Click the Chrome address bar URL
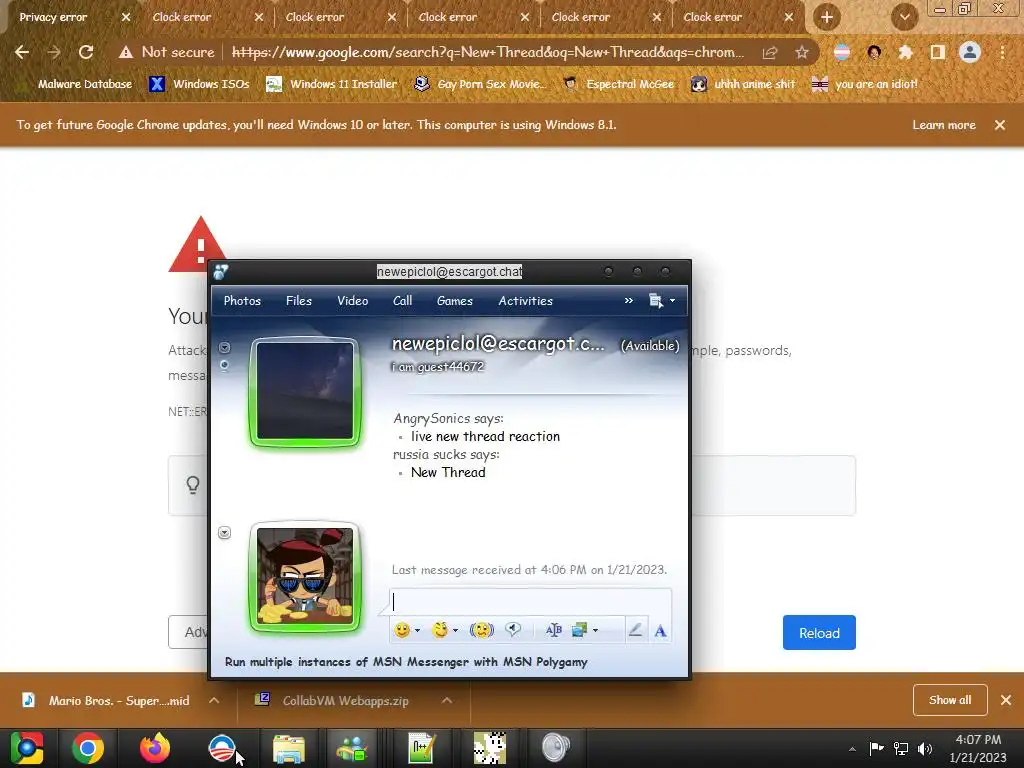This screenshot has width=1024, height=768. [488, 52]
